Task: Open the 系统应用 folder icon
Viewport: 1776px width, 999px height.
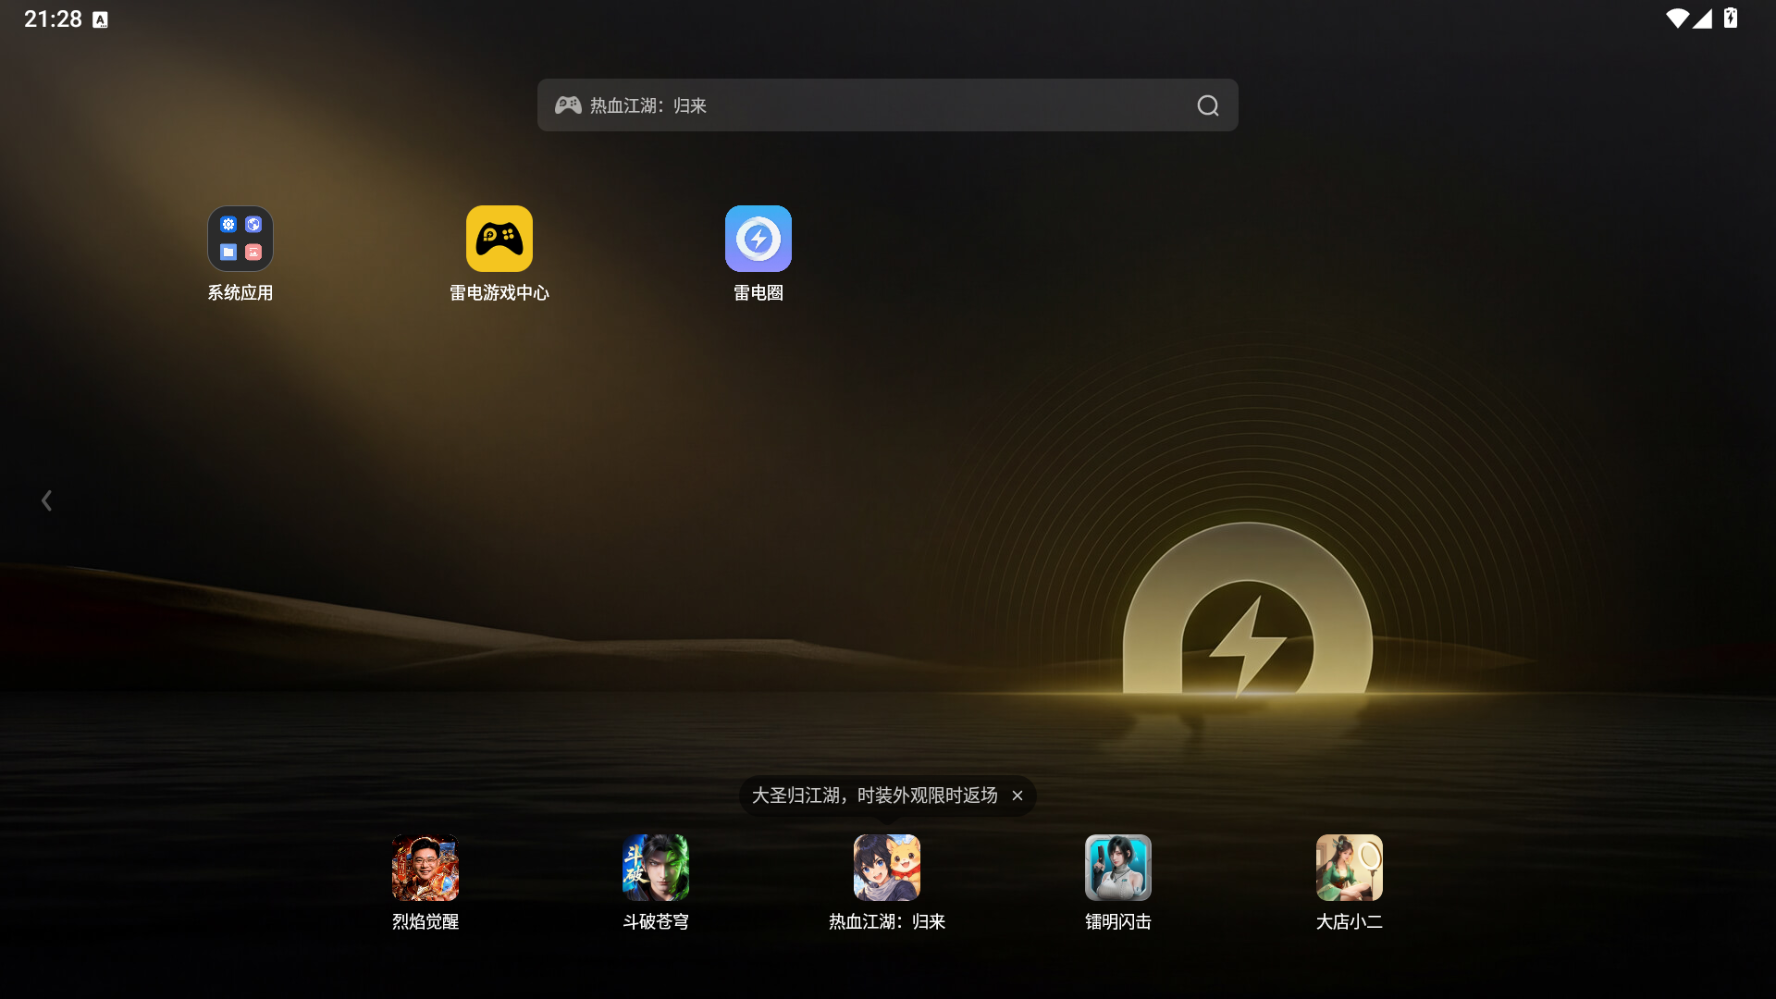Action: 240,239
